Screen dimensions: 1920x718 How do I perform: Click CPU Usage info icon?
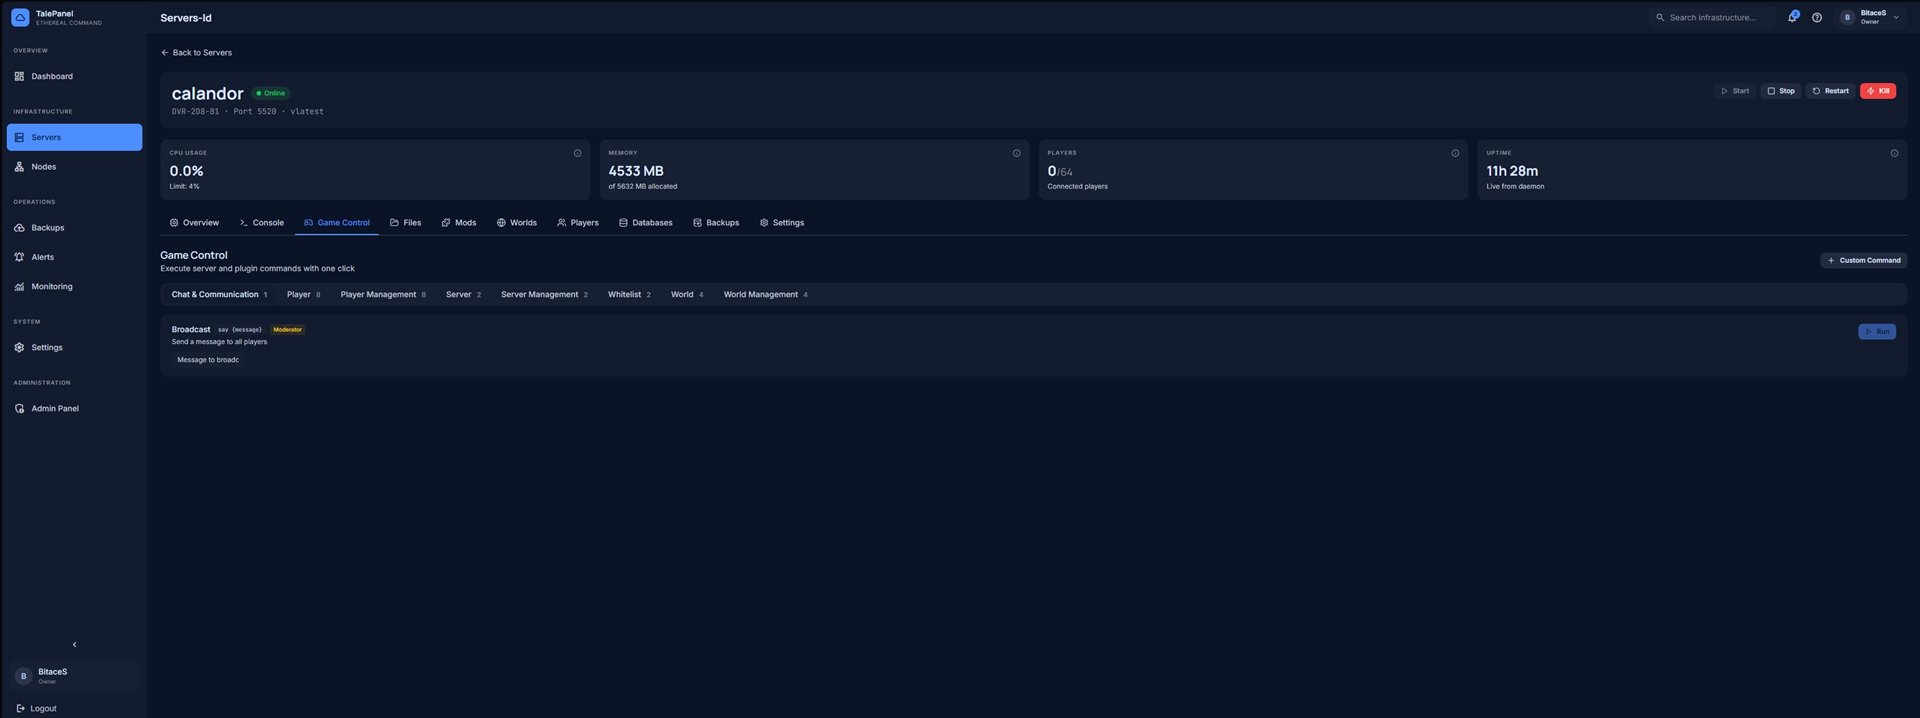tap(577, 153)
